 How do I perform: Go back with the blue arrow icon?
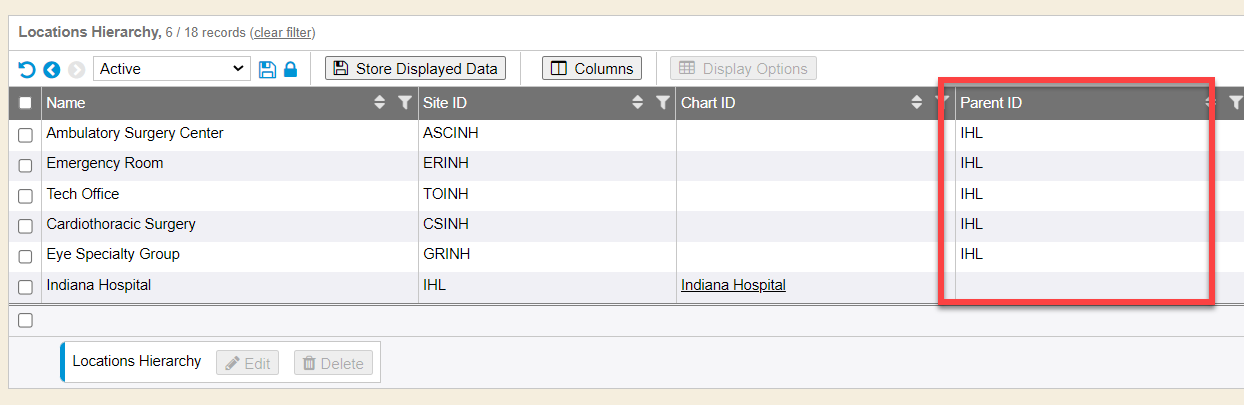[x=51, y=69]
